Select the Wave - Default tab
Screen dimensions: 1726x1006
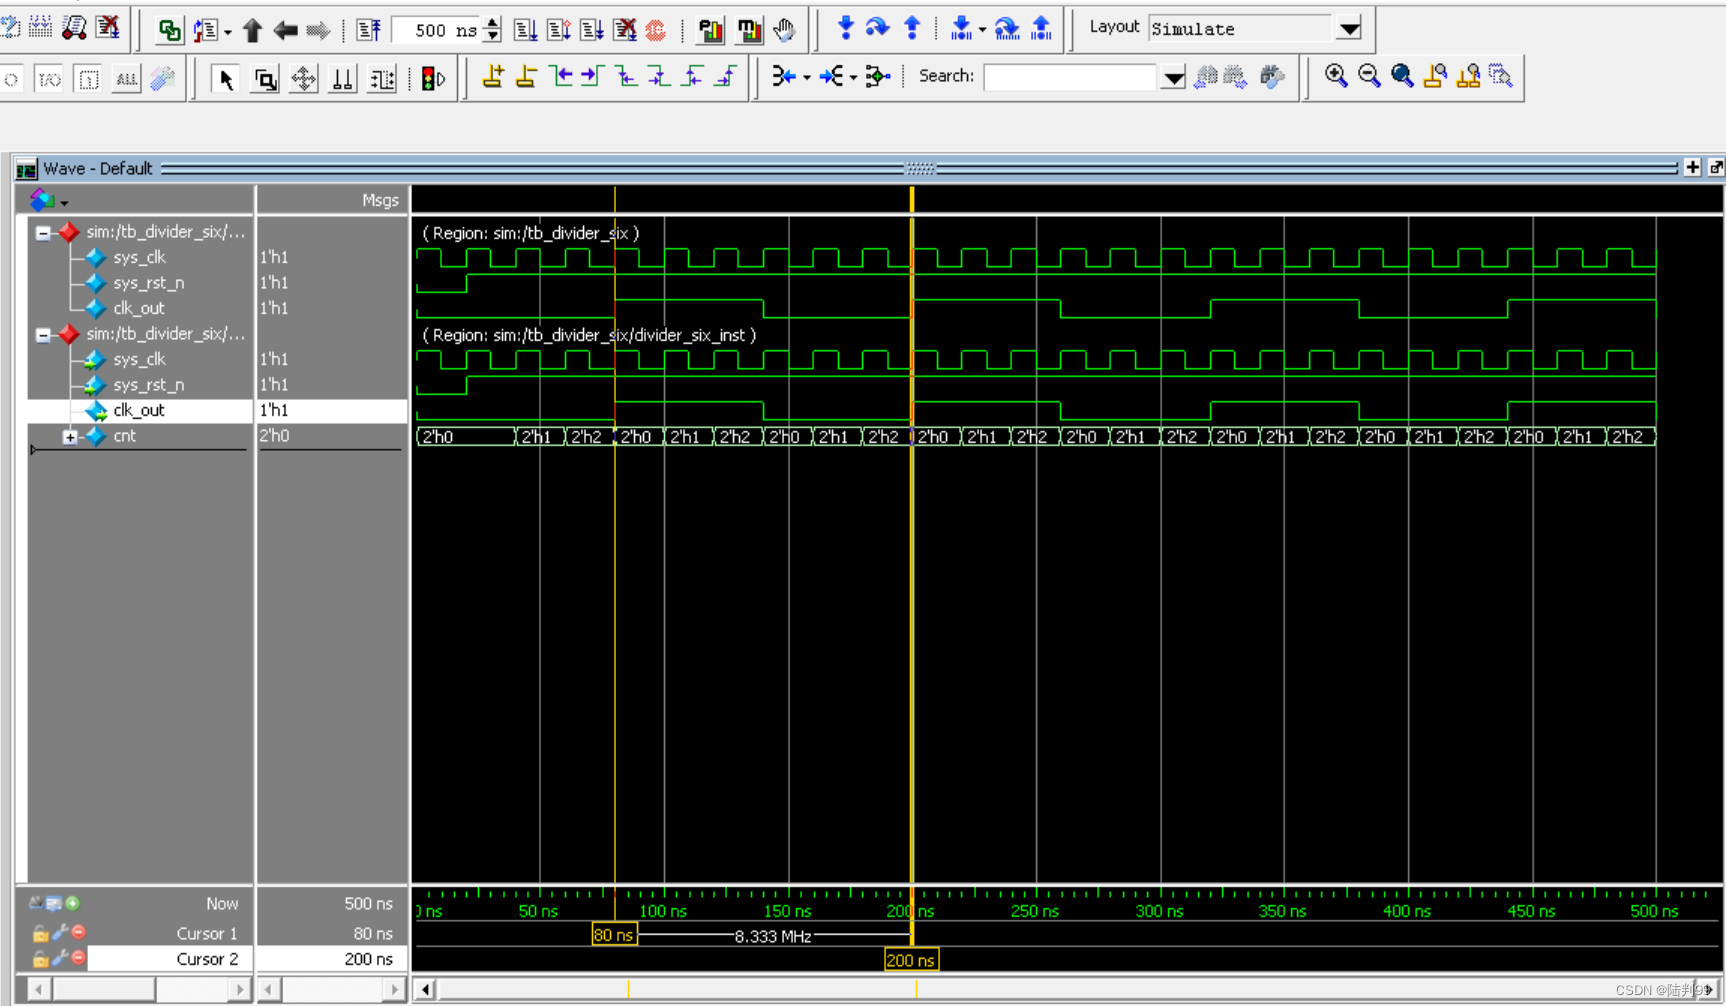point(97,168)
